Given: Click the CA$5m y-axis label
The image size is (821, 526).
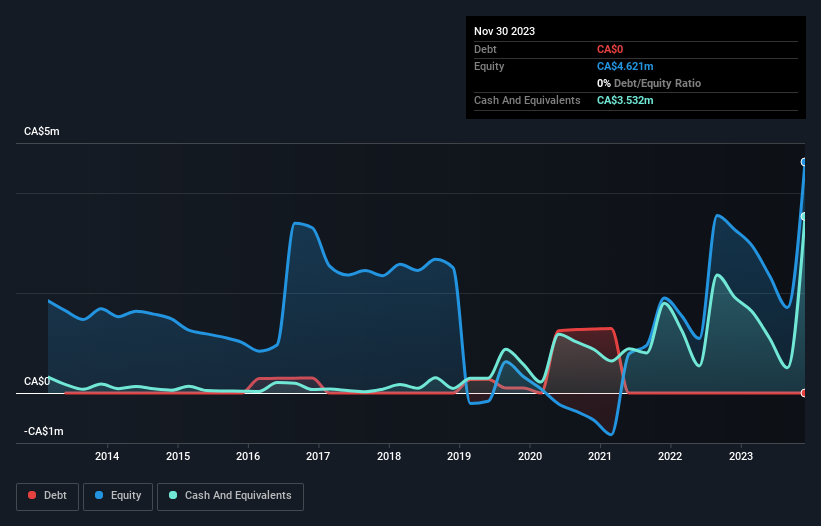Looking at the screenshot, I should click(42, 131).
